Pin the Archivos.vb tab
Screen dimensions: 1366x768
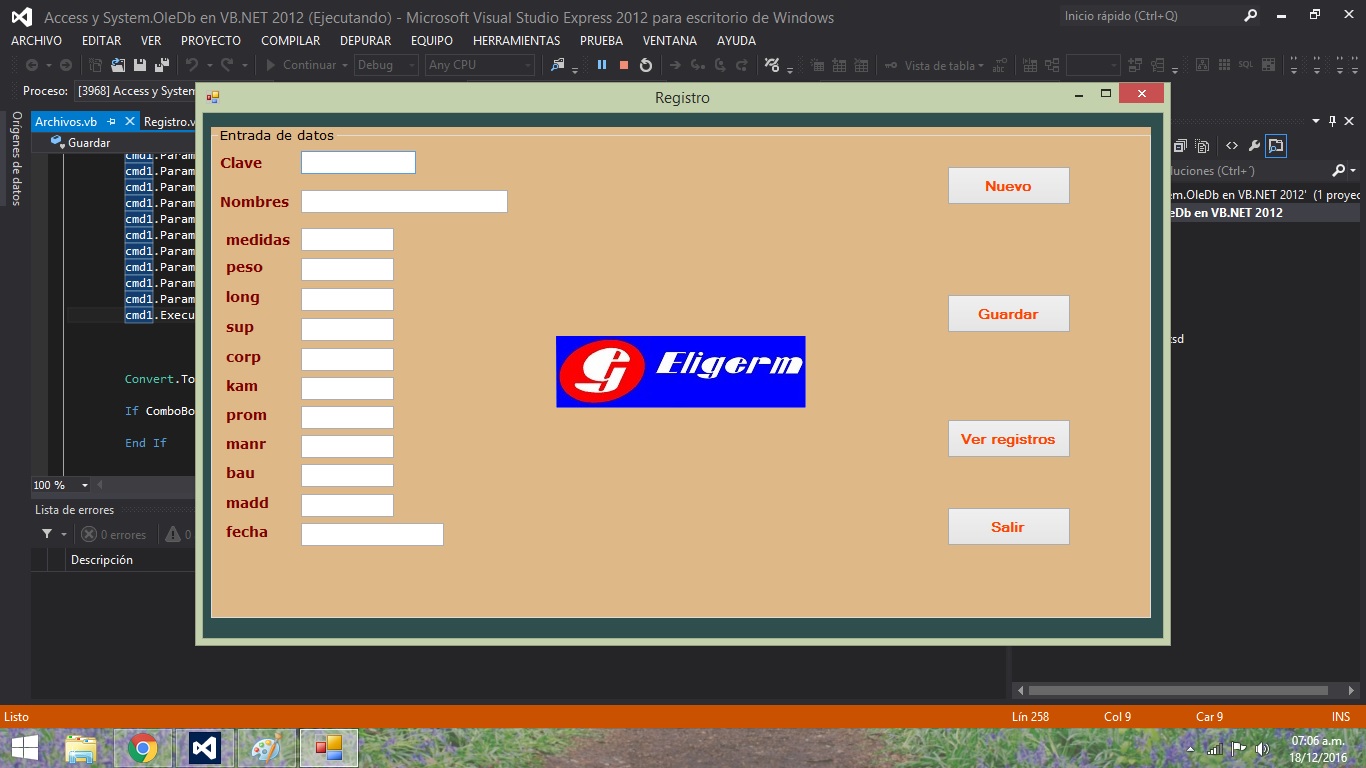tap(112, 122)
